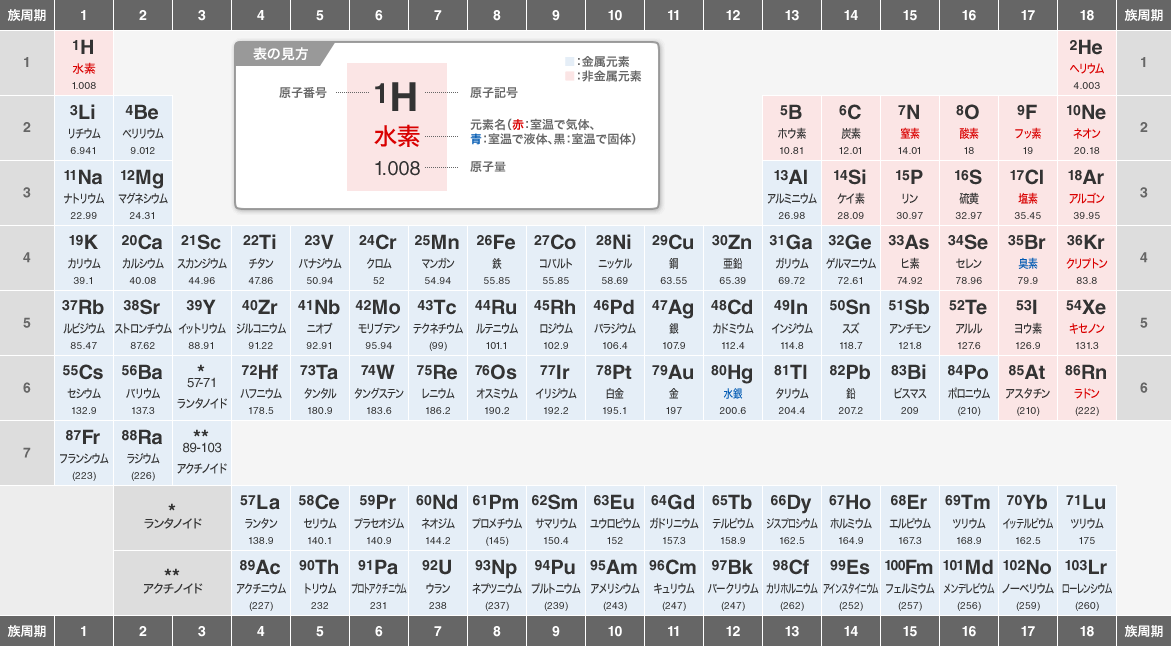Select group 18 column header at top

coord(1086,15)
